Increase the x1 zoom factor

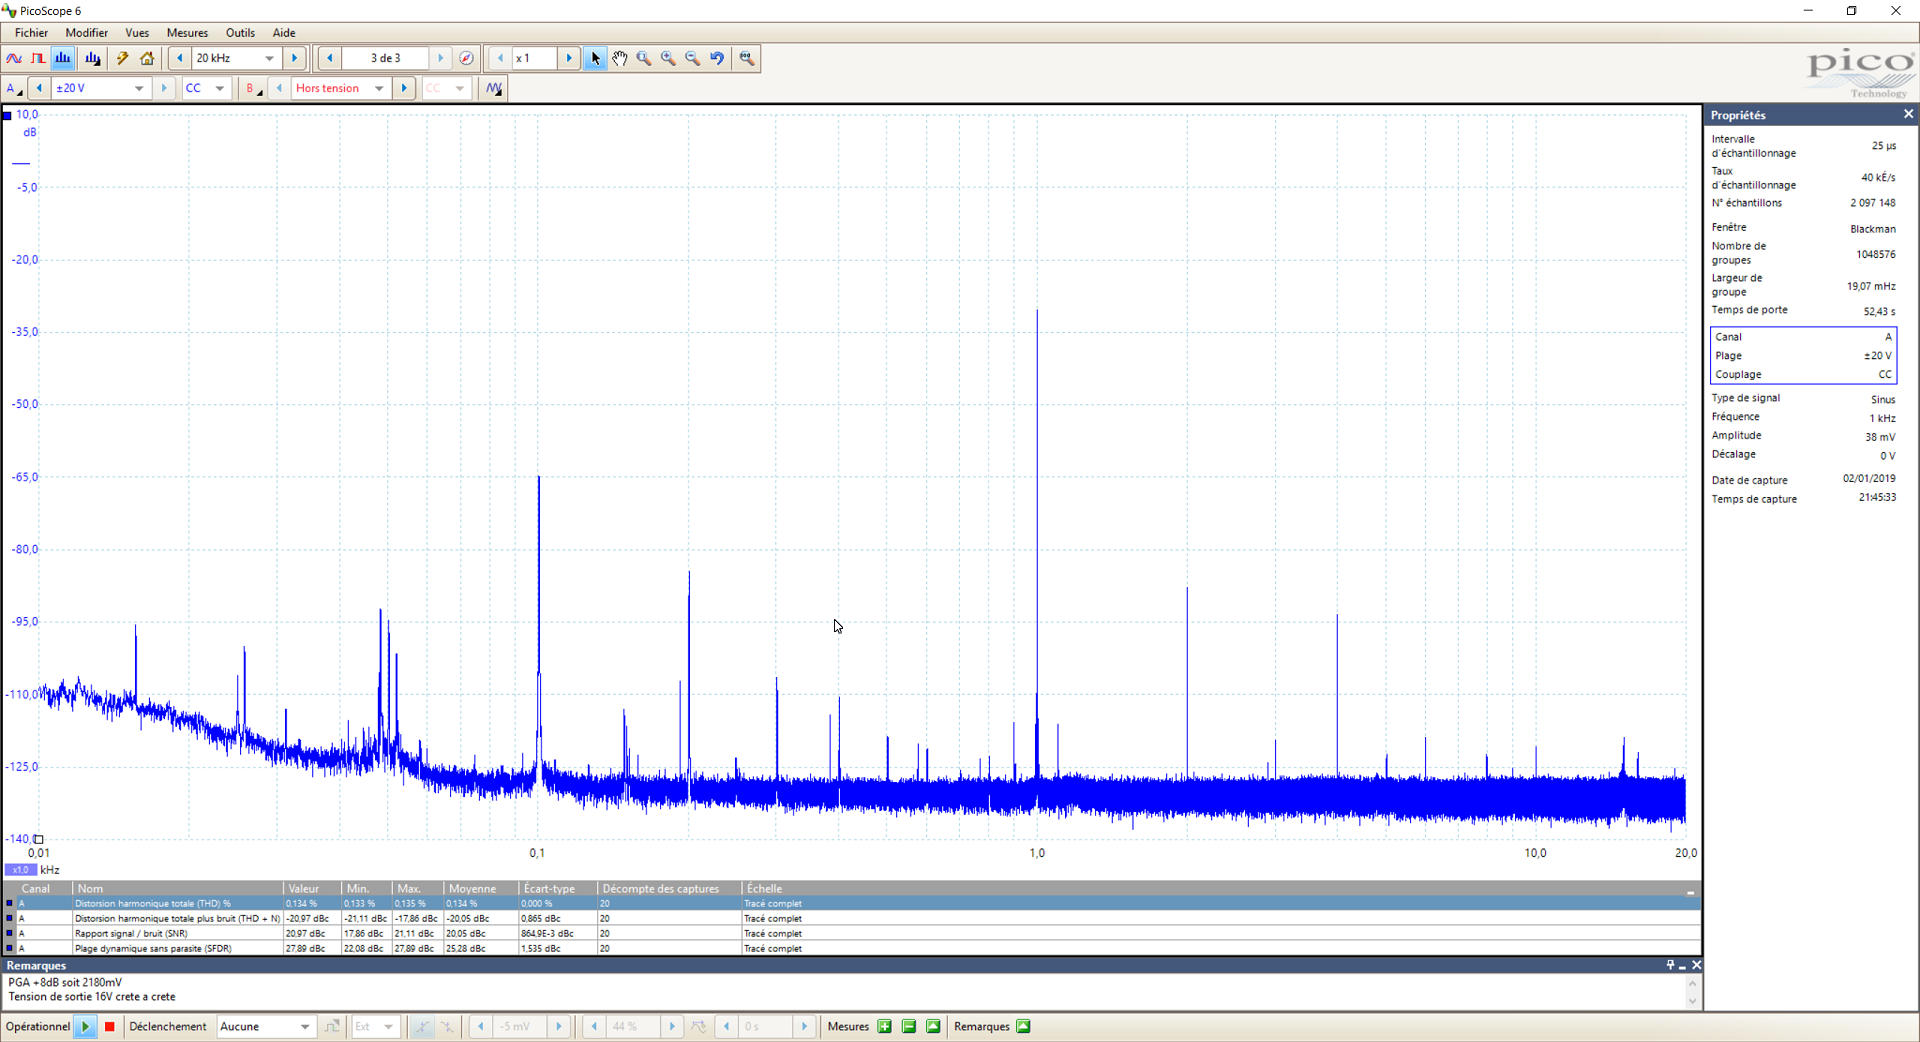tap(569, 58)
